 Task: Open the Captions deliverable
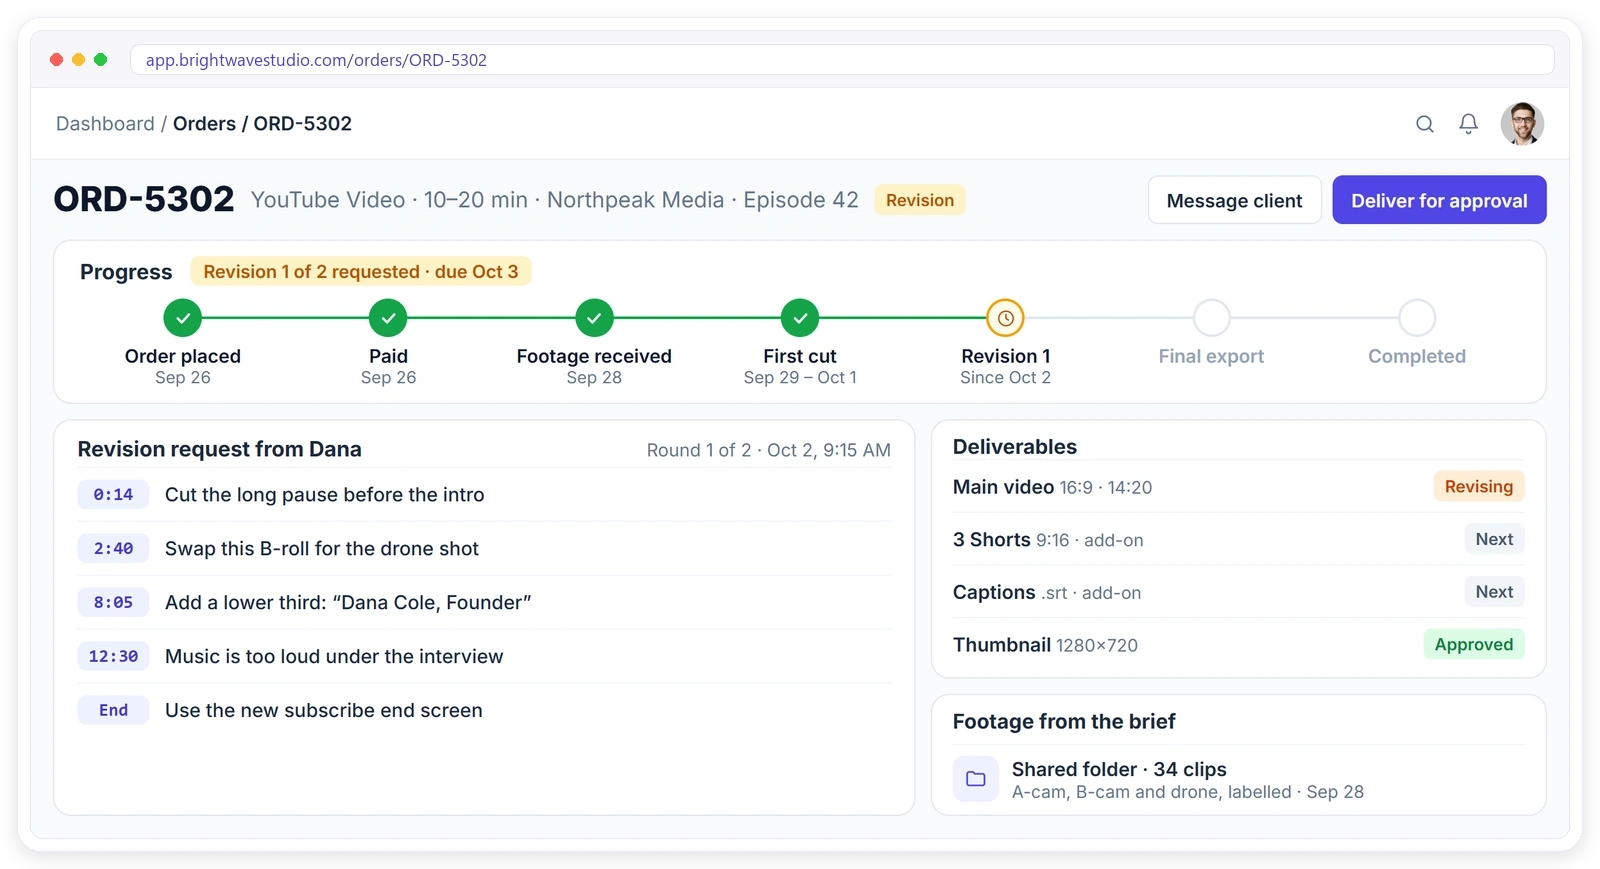pyautogui.click(x=1238, y=592)
